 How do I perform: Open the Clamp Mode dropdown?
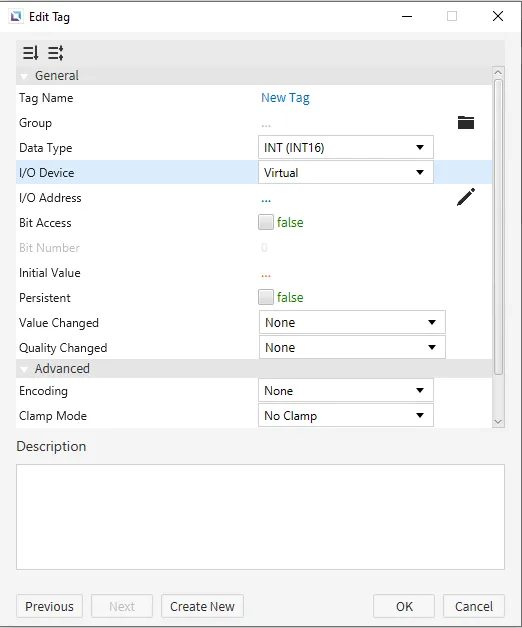point(346,415)
